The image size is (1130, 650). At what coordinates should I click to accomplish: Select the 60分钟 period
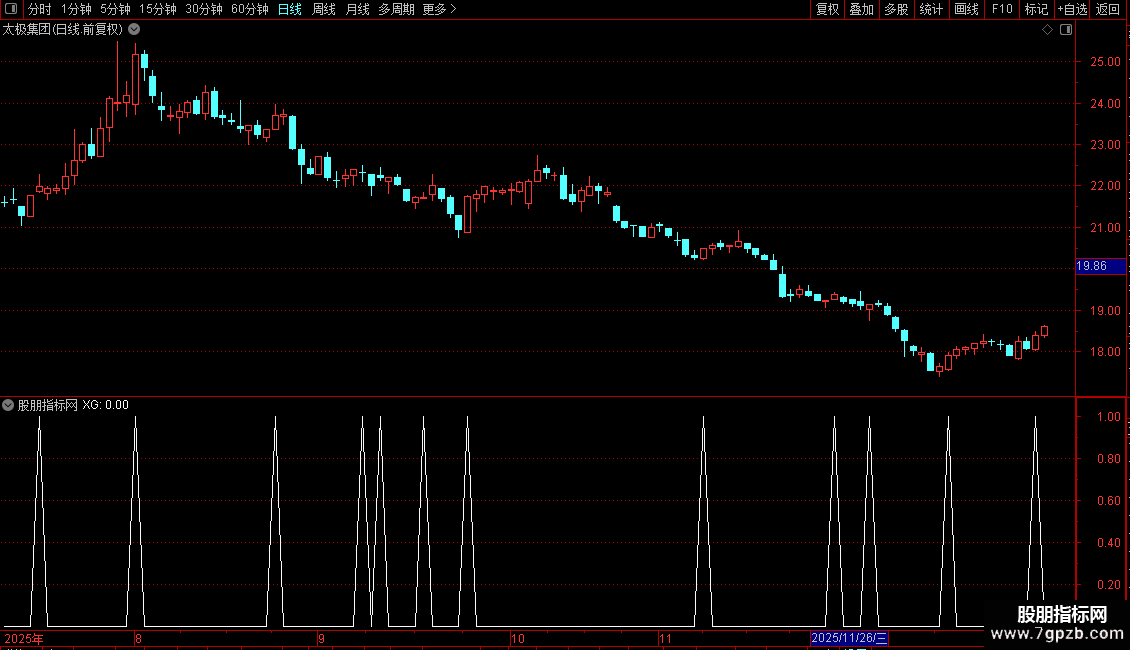(x=249, y=9)
